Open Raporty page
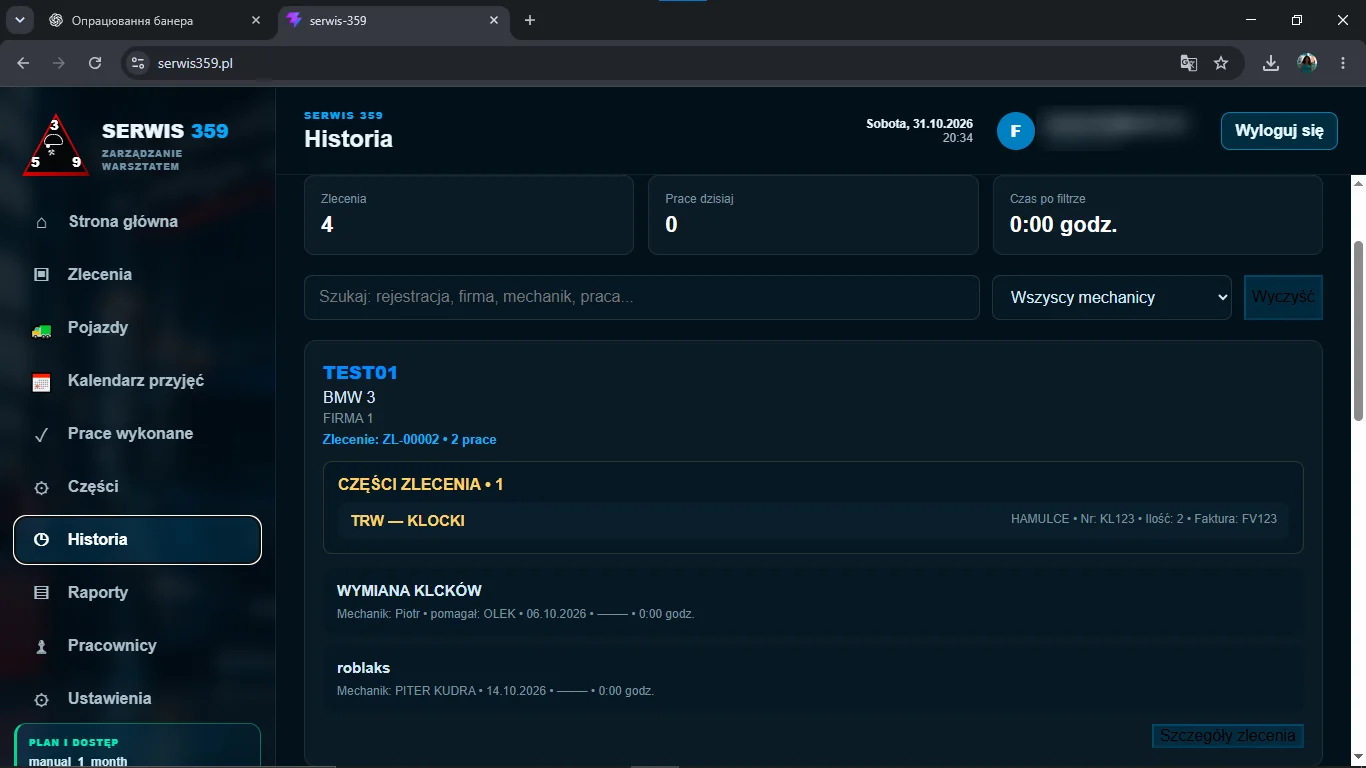The image size is (1366, 768). pos(137,593)
